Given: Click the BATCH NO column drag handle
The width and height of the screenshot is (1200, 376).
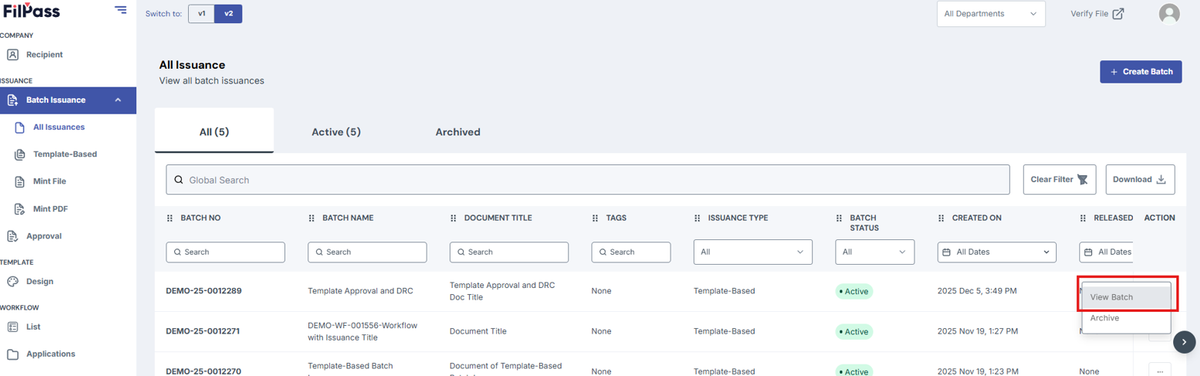Looking at the screenshot, I should pyautogui.click(x=170, y=217).
